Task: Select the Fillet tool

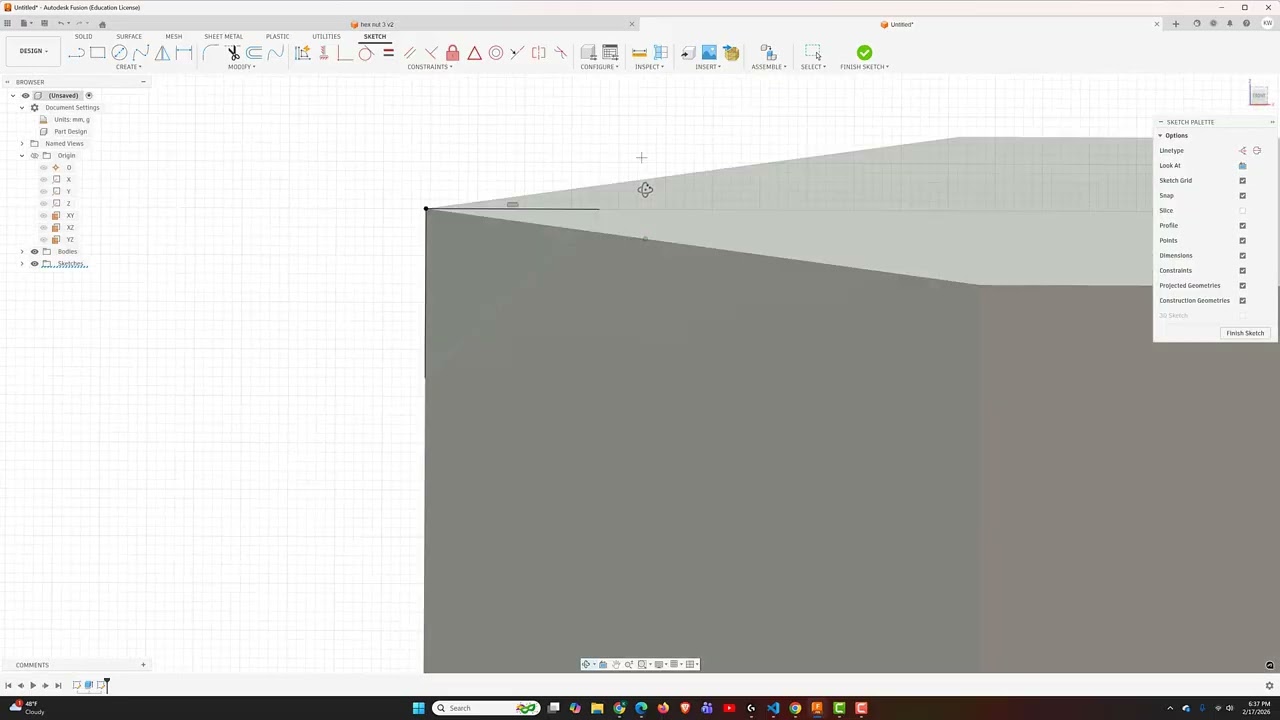Action: pos(211,53)
